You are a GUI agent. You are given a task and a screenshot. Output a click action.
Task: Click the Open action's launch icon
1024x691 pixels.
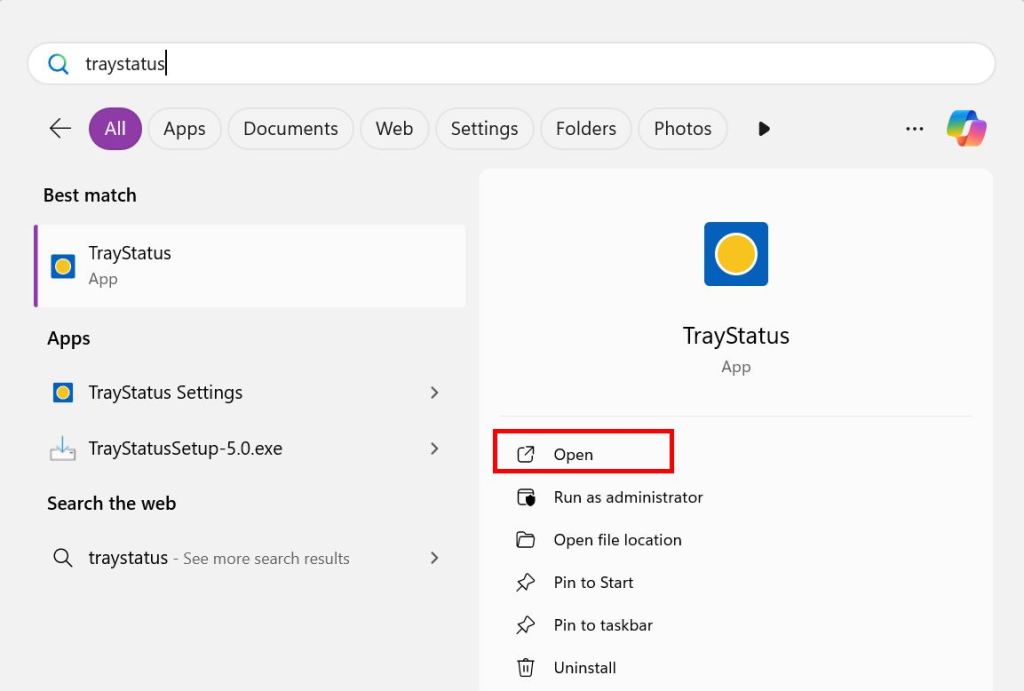526,455
